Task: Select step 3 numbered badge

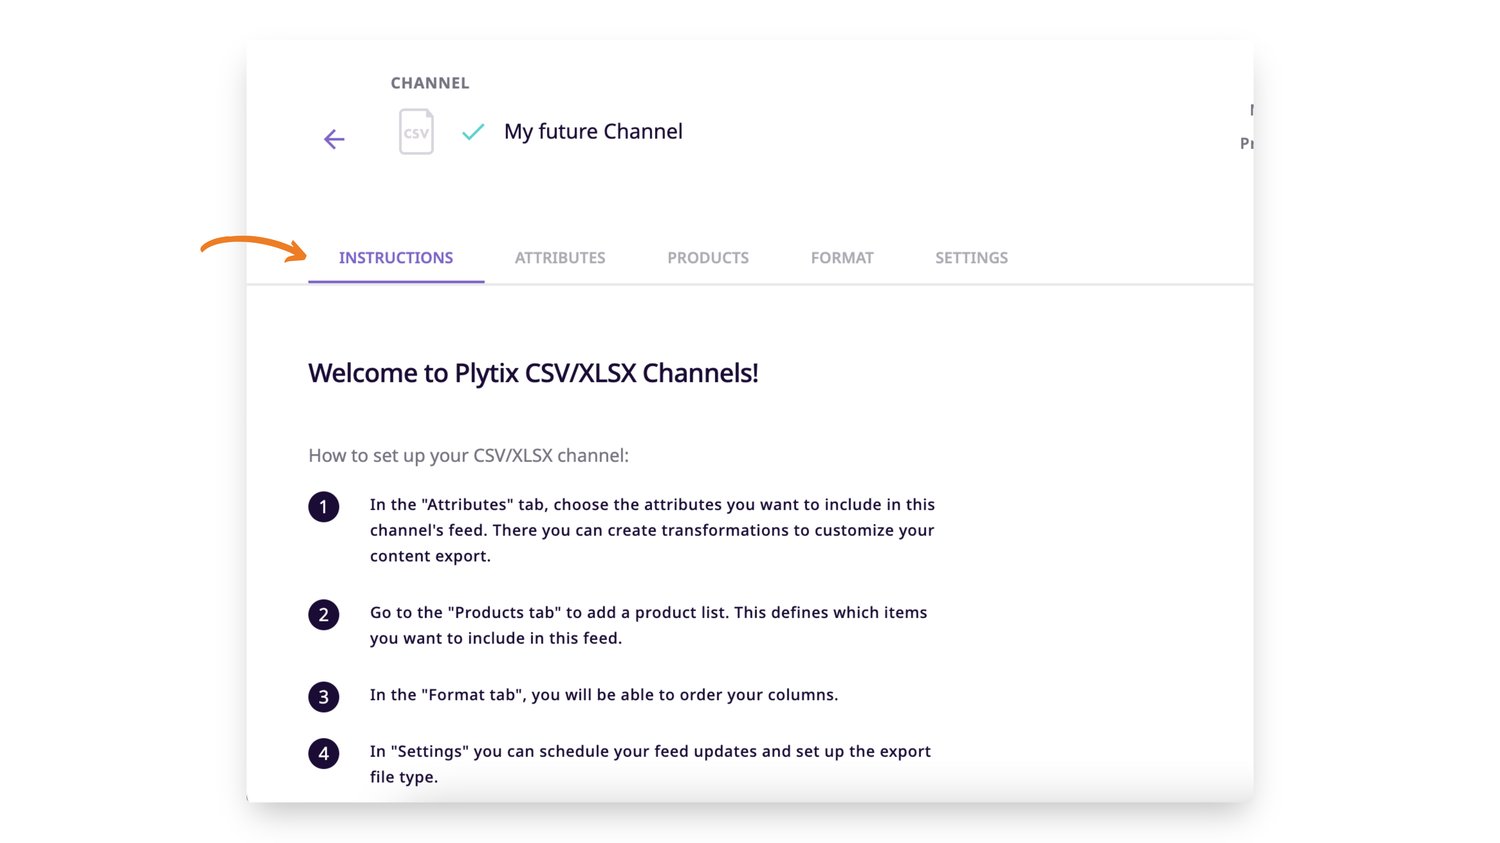Action: [x=323, y=697]
